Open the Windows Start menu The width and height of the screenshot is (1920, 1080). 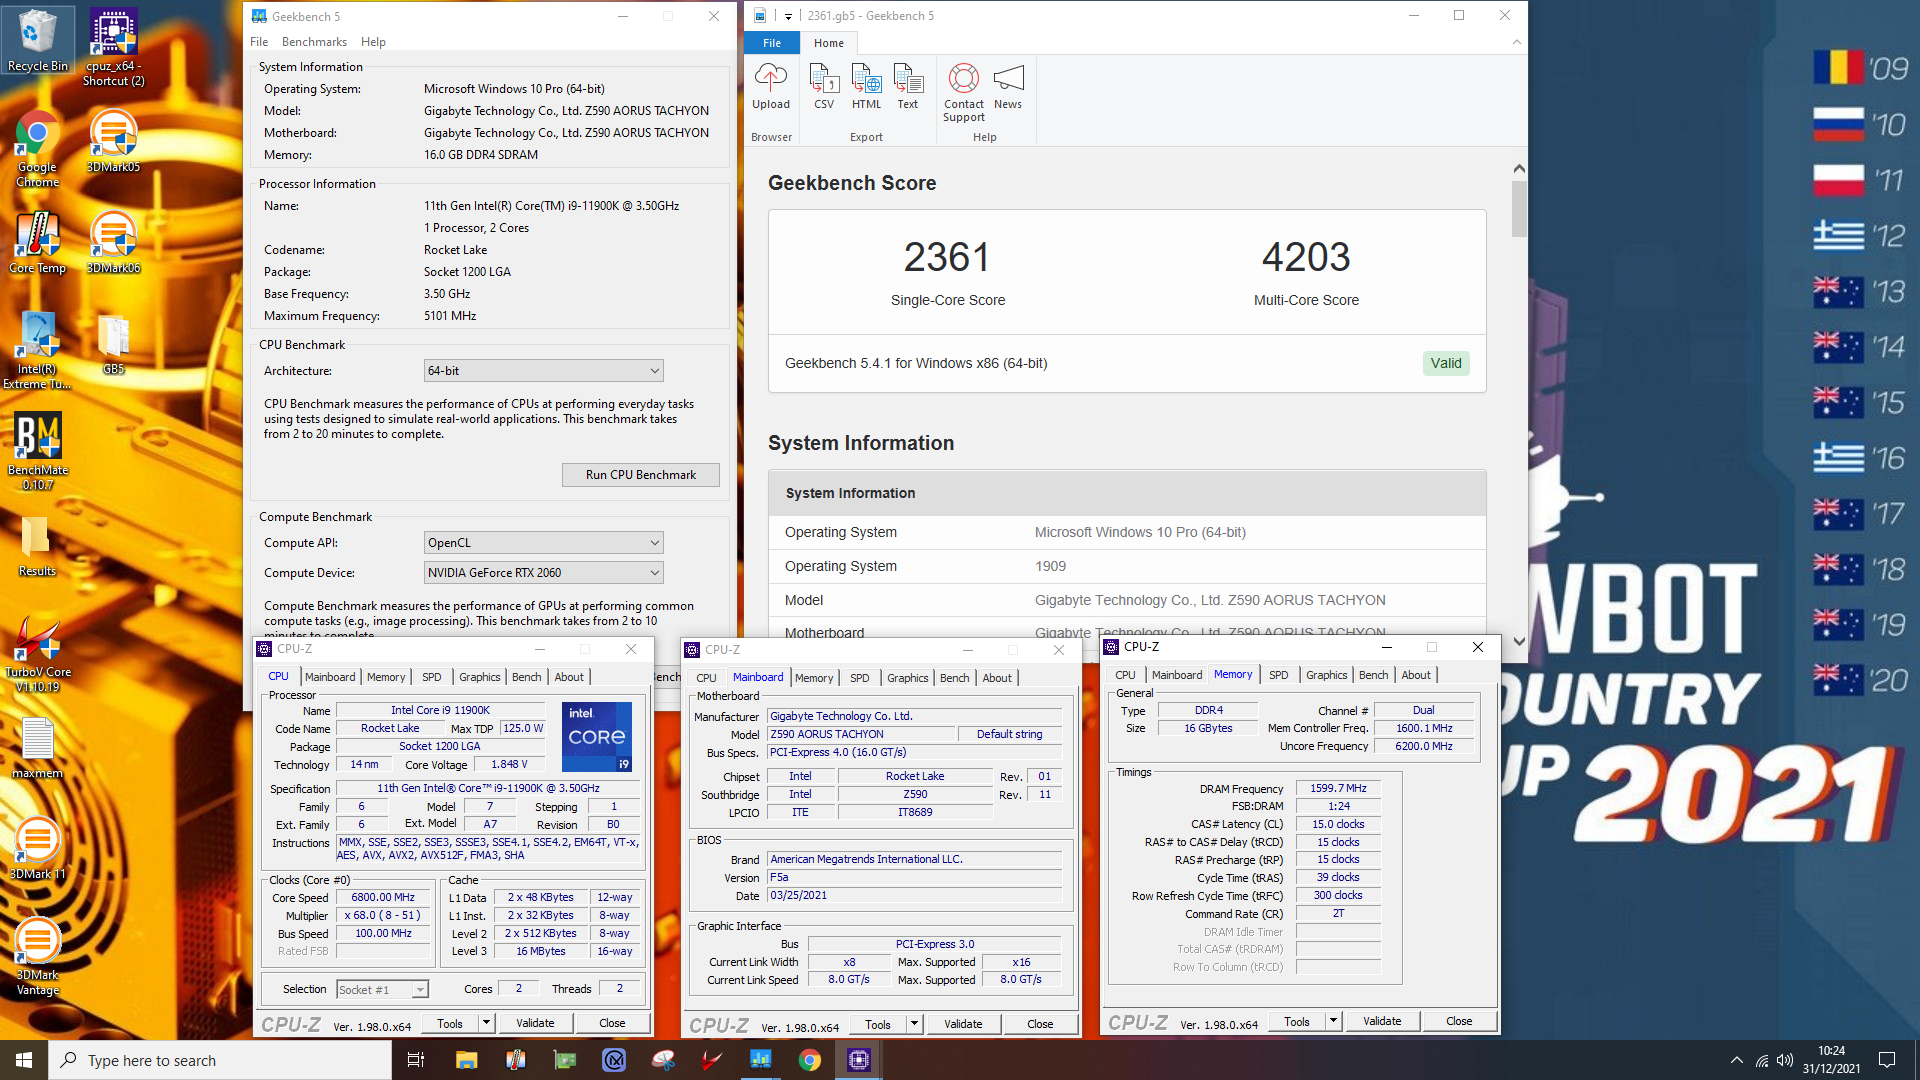pos(24,1060)
